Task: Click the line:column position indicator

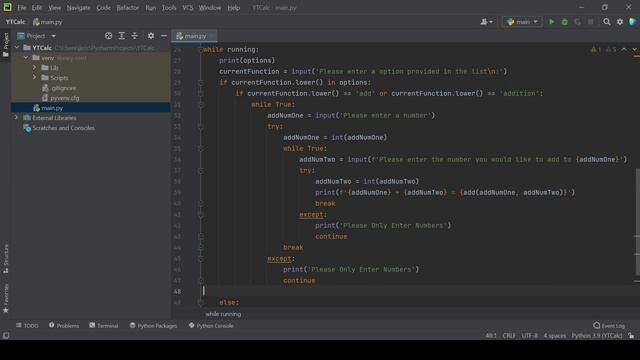Action: [491, 336]
